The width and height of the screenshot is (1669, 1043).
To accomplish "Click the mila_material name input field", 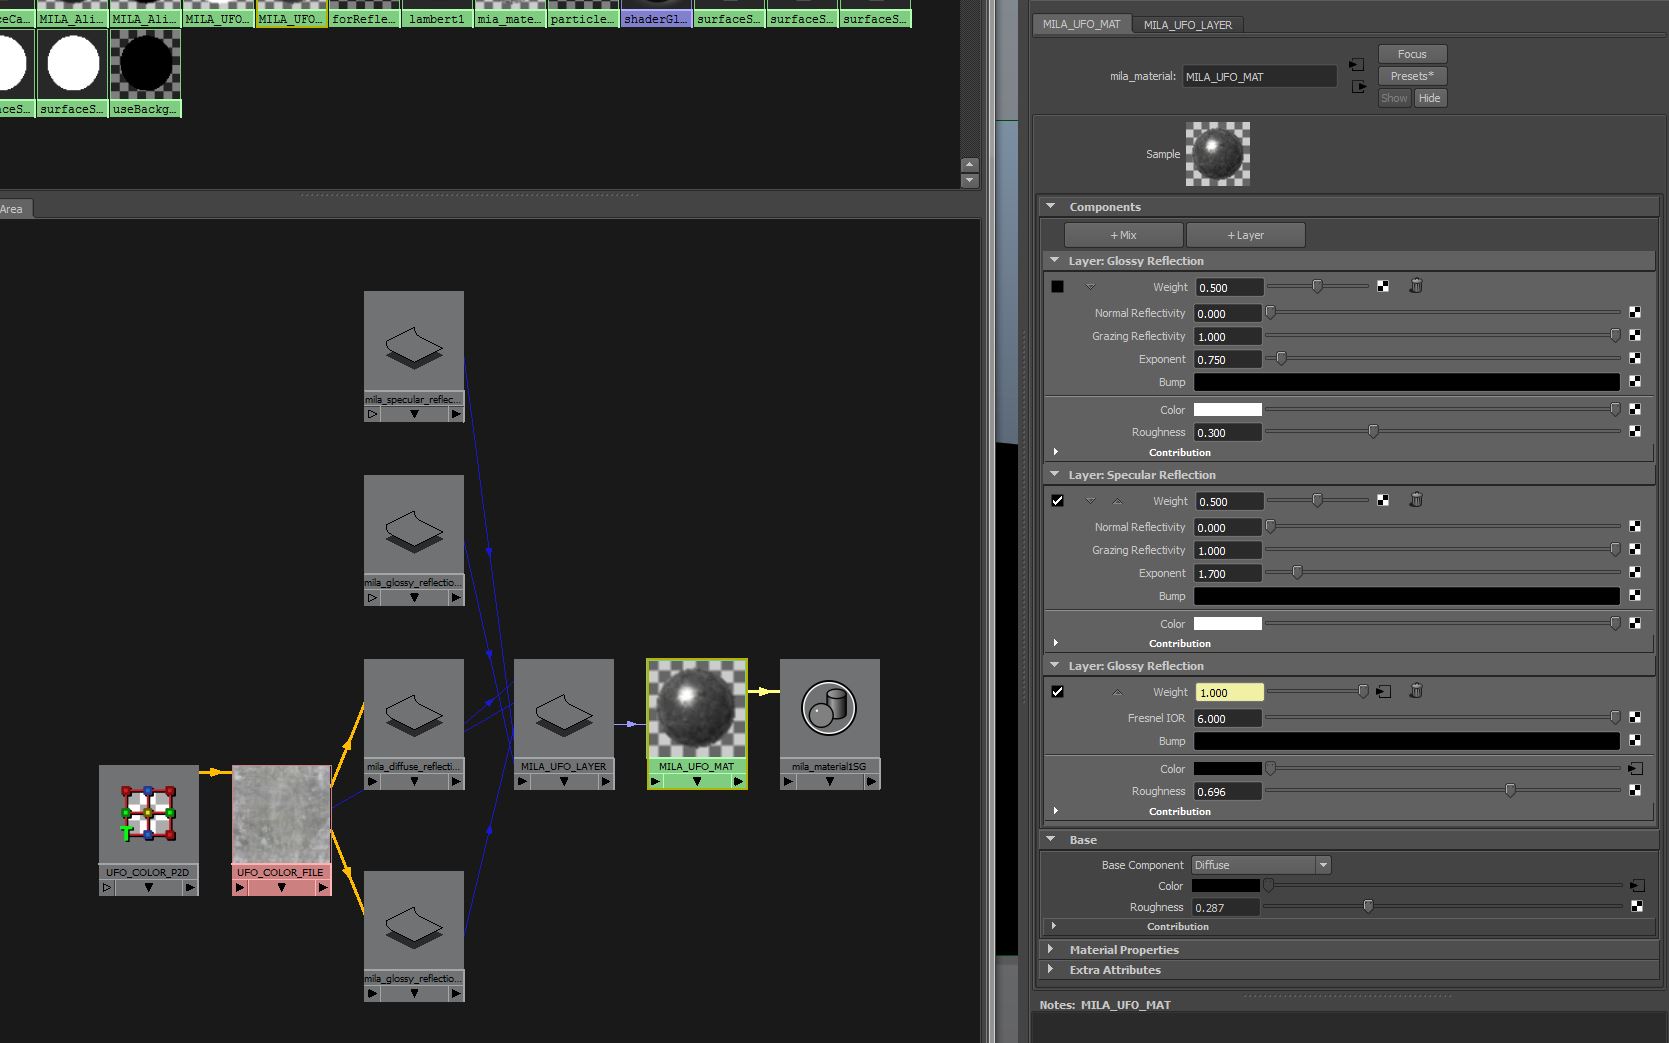I will click(1259, 76).
